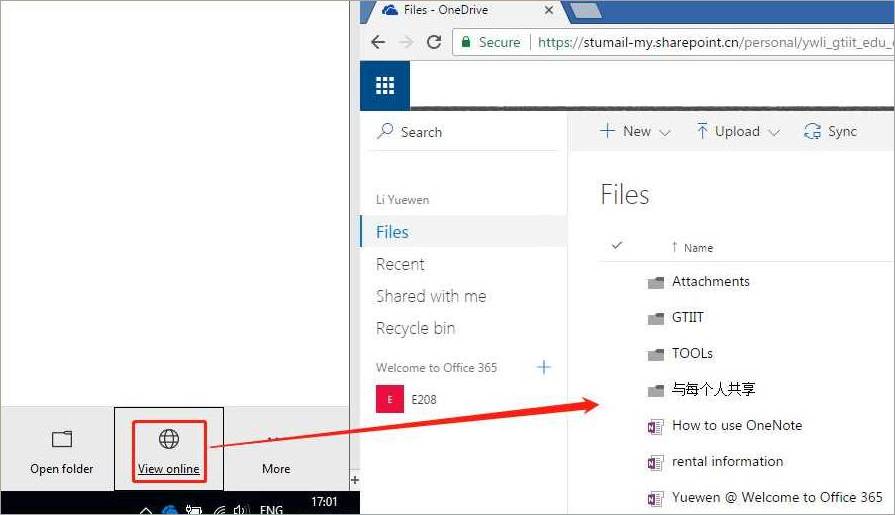
Task: Click the OneDrive cloud tray icon
Action: (170, 509)
